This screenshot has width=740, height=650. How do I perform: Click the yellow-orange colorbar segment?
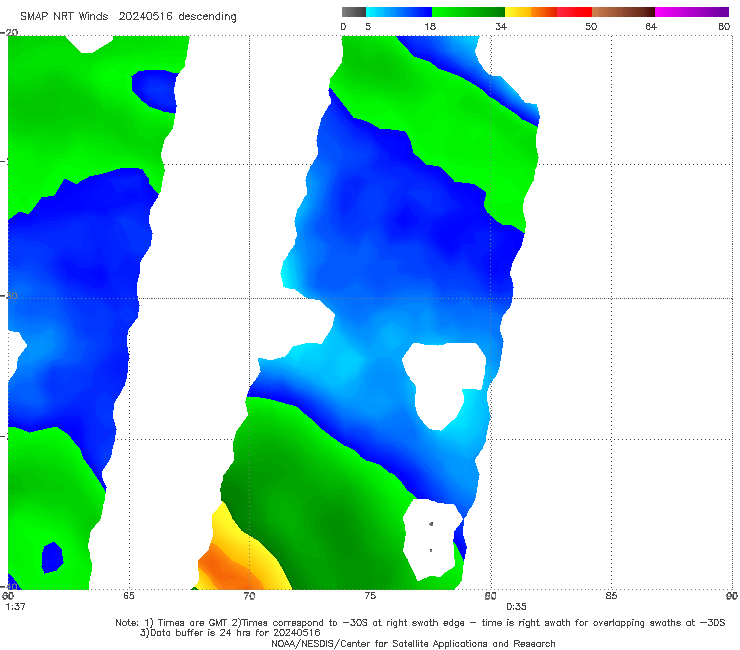(x=531, y=12)
